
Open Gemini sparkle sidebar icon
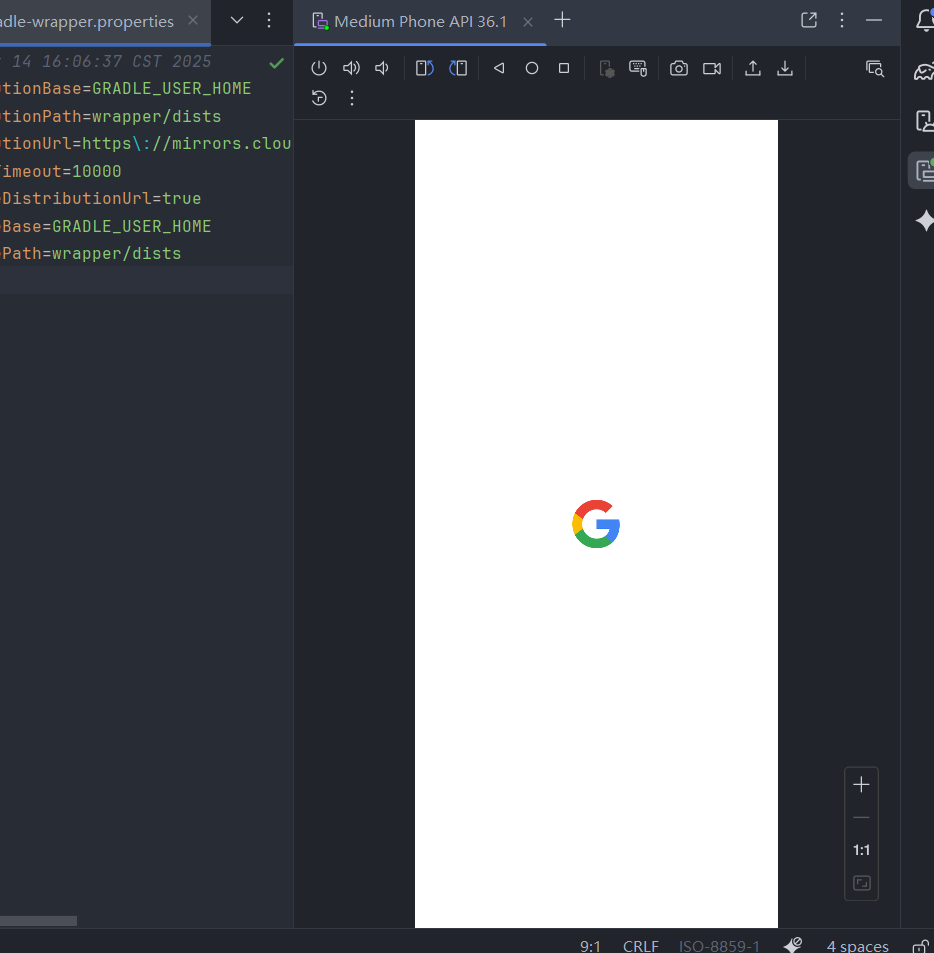(925, 220)
